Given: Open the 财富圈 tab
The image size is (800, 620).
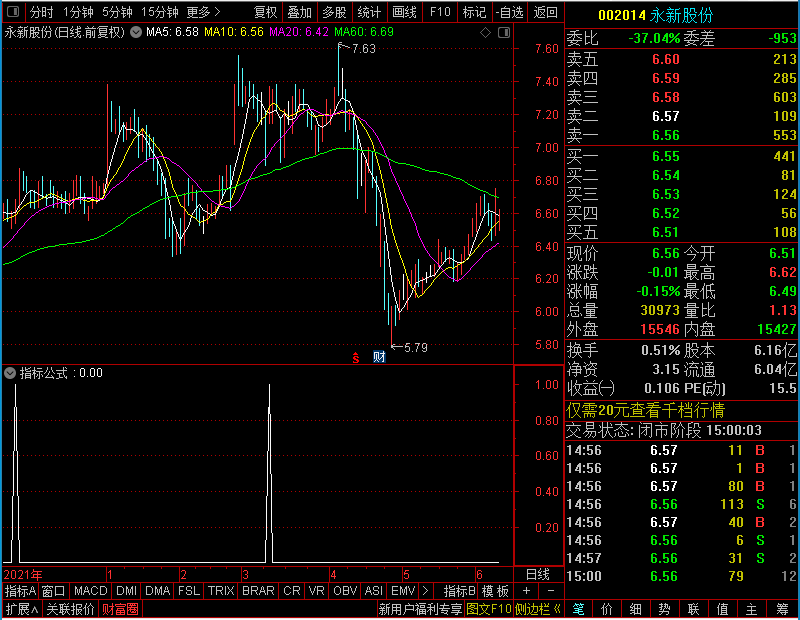Looking at the screenshot, I should pos(120,609).
